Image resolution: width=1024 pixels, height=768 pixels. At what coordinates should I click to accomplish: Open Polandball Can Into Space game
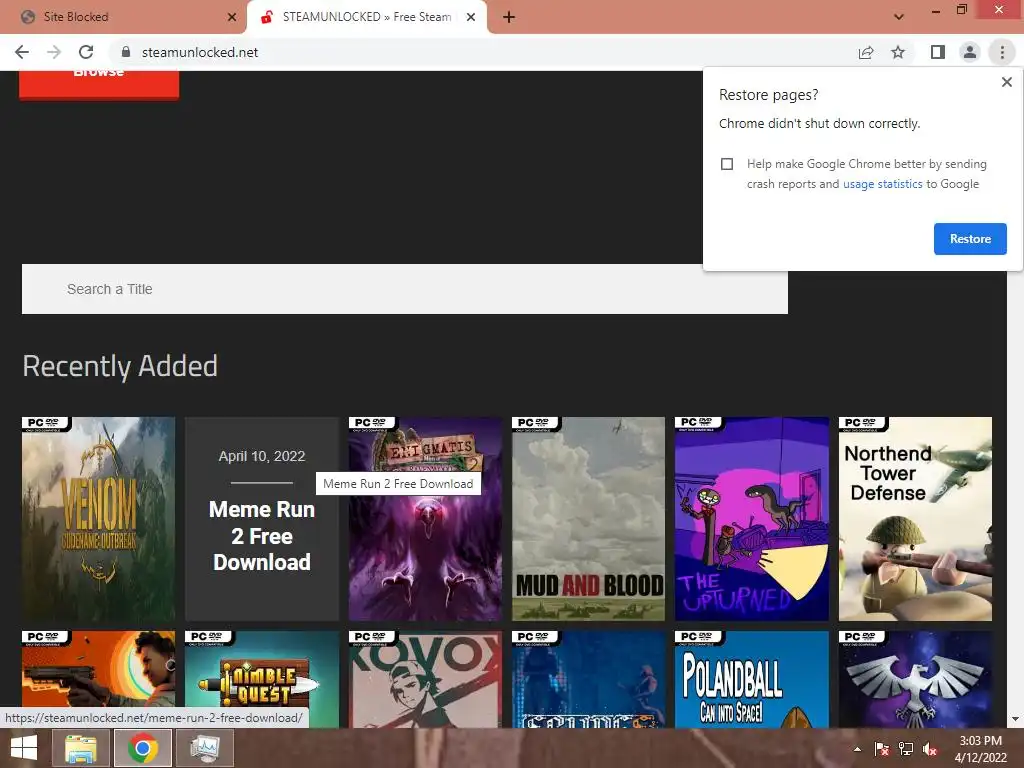(752, 679)
